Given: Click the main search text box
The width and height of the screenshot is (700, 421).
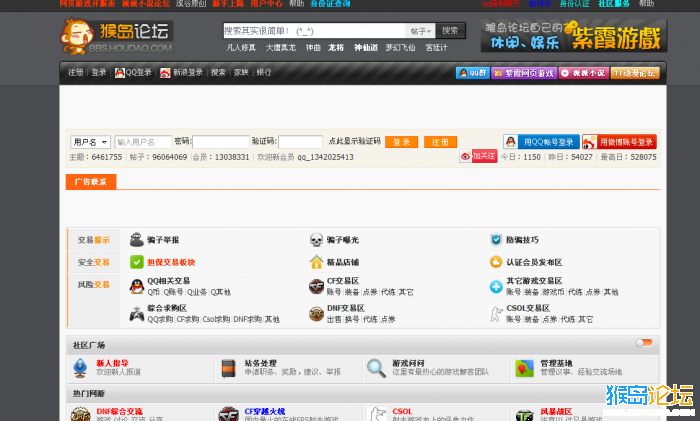Looking at the screenshot, I should pos(314,31).
